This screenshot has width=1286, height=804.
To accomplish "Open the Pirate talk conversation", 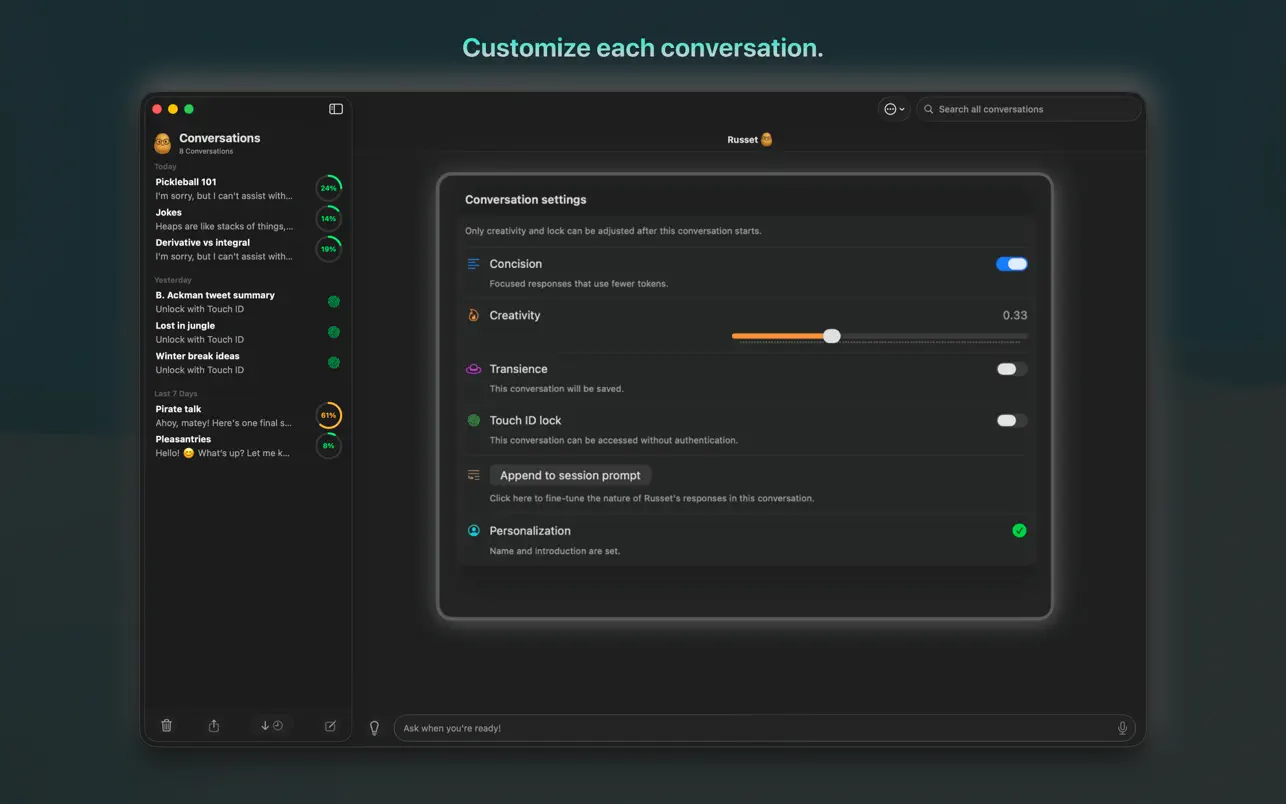I will [x=248, y=415].
